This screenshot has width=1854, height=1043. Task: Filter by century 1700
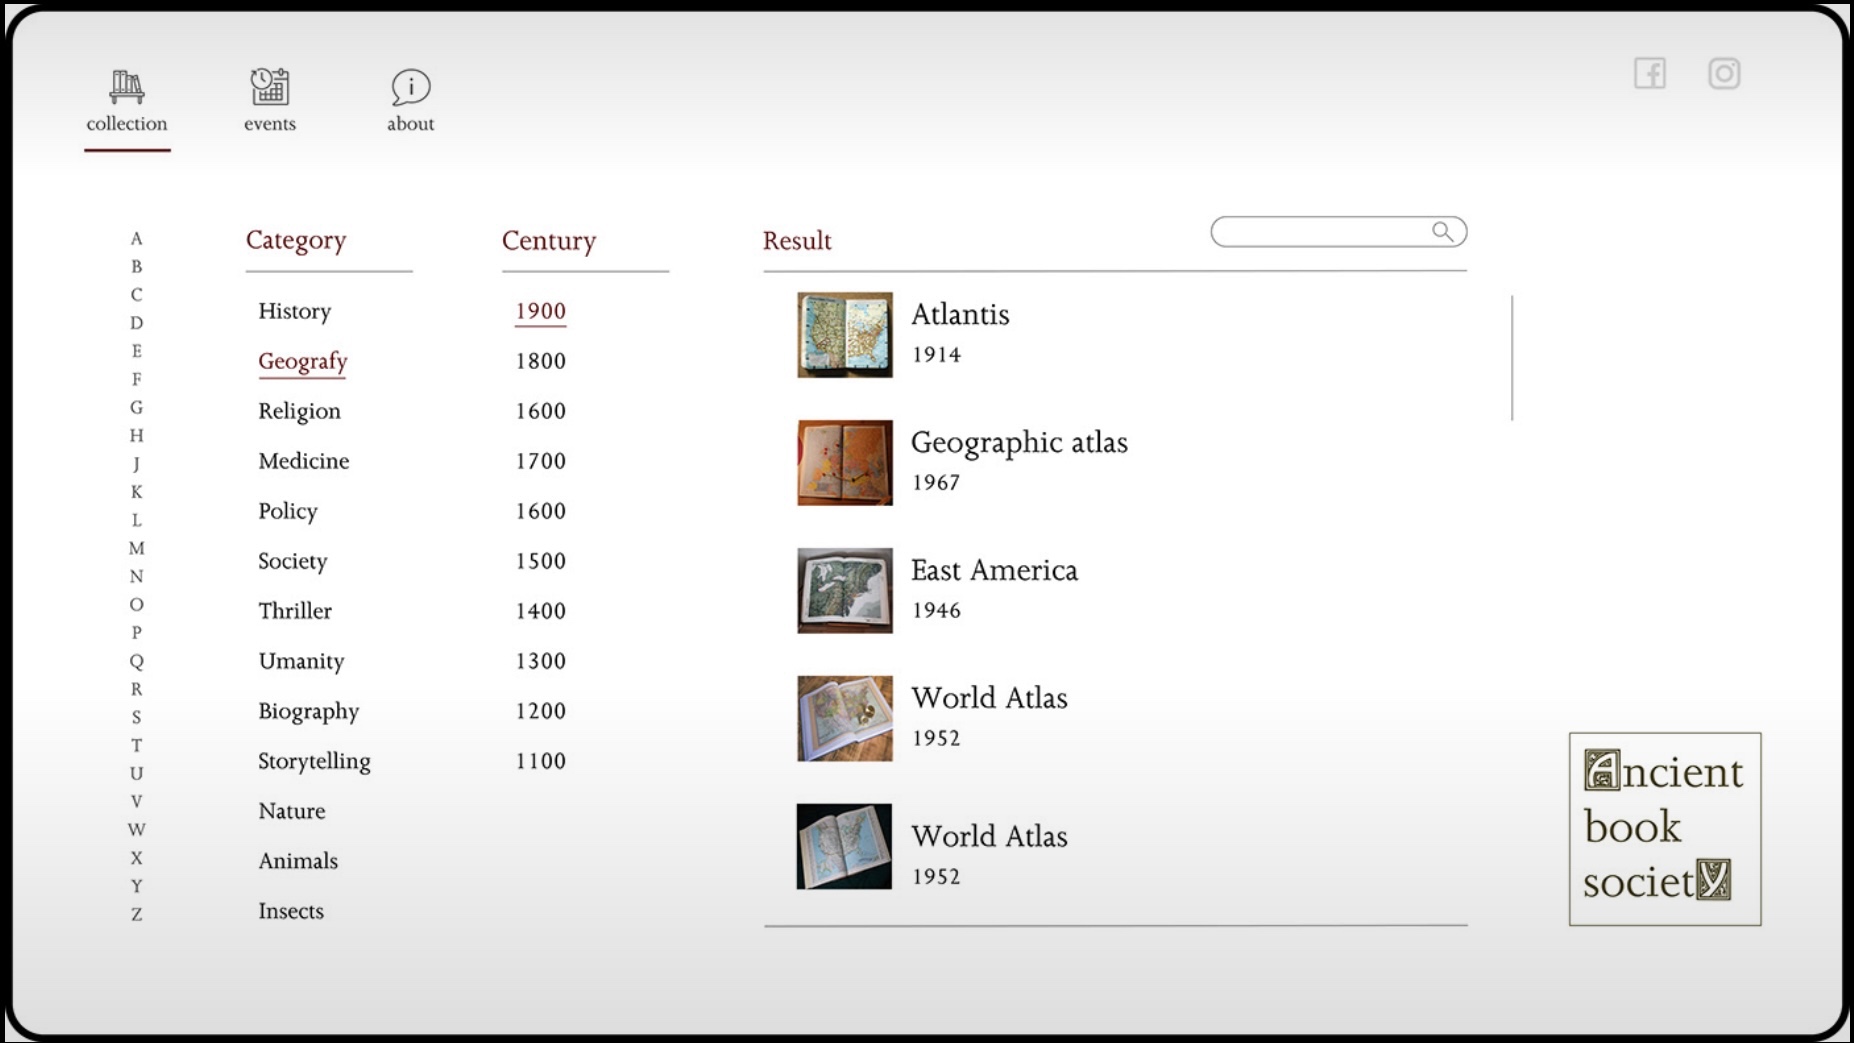tap(541, 461)
